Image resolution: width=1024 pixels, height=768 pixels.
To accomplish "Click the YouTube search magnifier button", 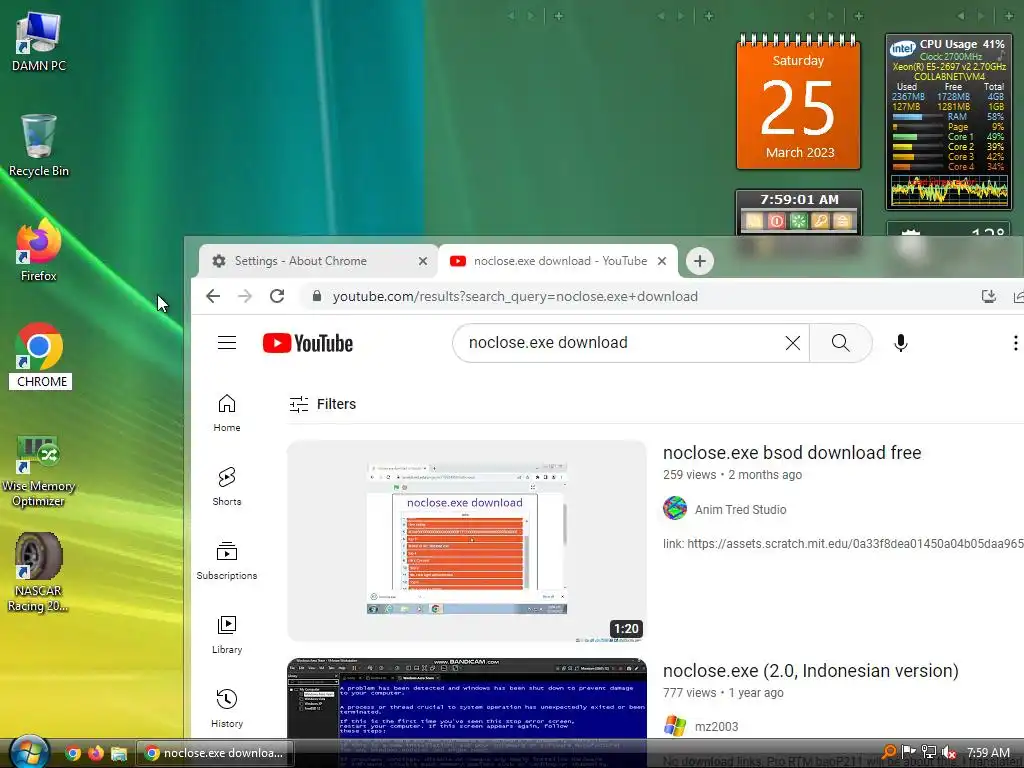I will pyautogui.click(x=840, y=343).
